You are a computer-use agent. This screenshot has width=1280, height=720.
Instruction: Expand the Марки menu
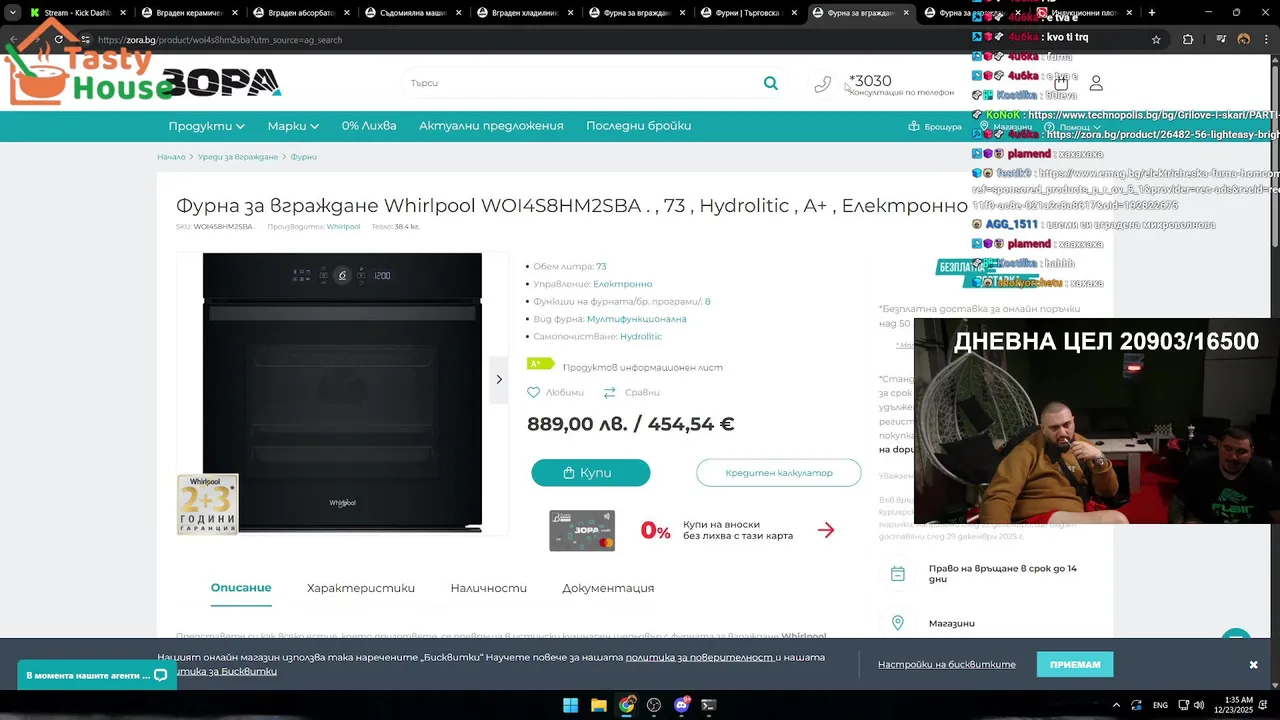(293, 126)
